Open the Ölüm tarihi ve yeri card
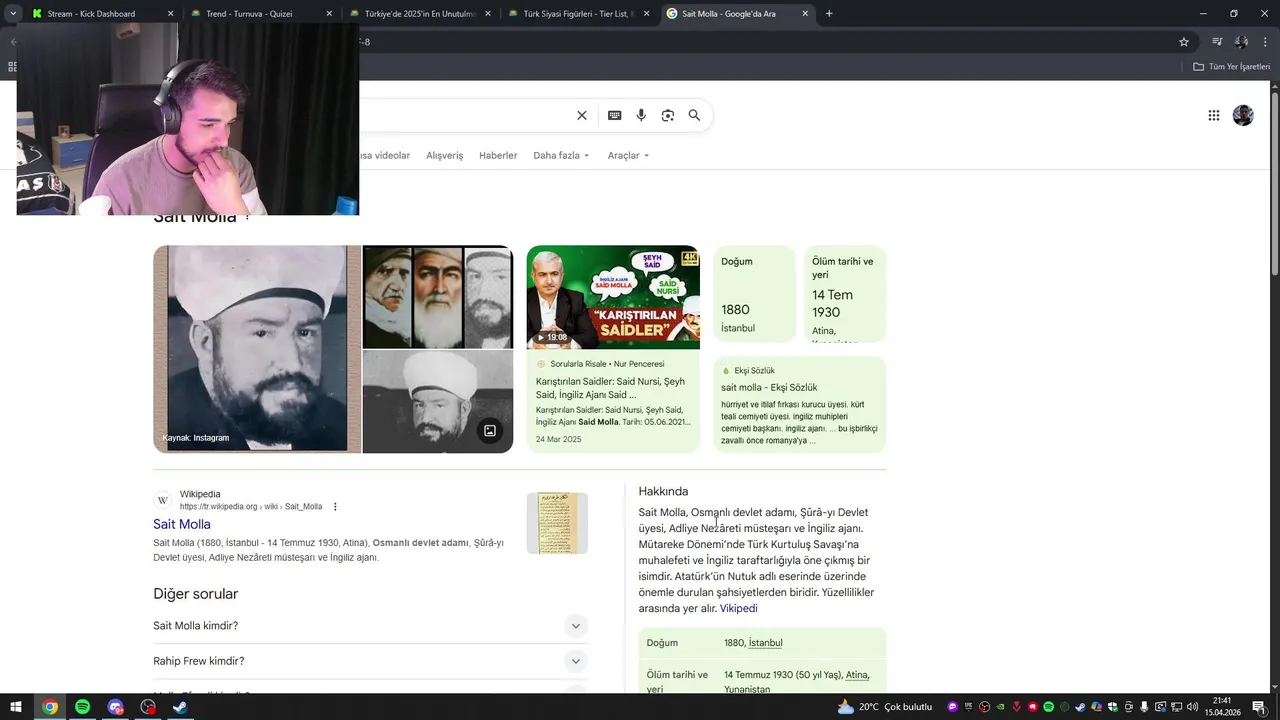The width and height of the screenshot is (1280, 720). pyautogui.click(x=846, y=294)
